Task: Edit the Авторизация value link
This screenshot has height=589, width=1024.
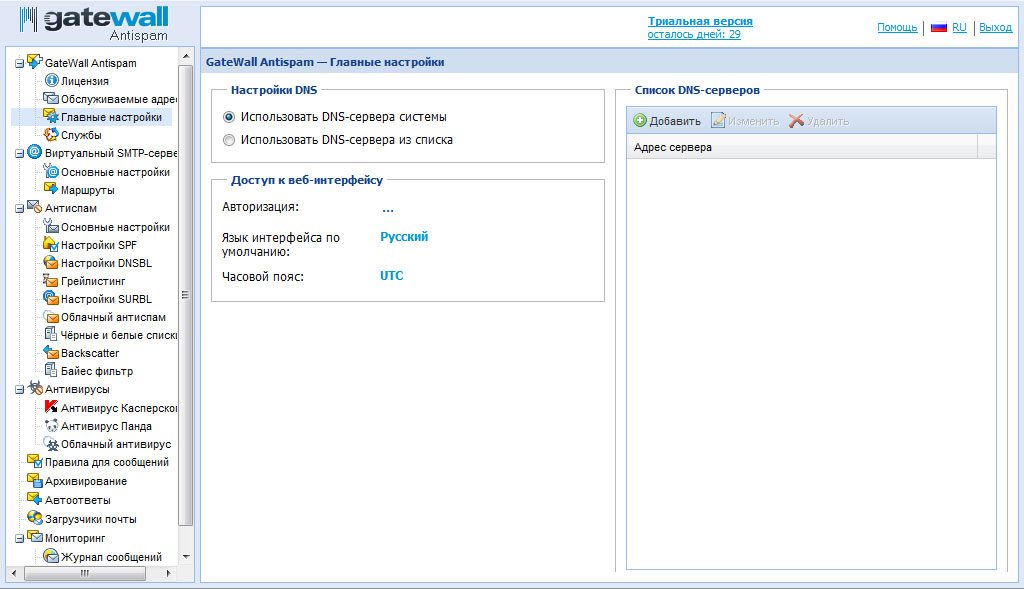Action: pyautogui.click(x=388, y=208)
